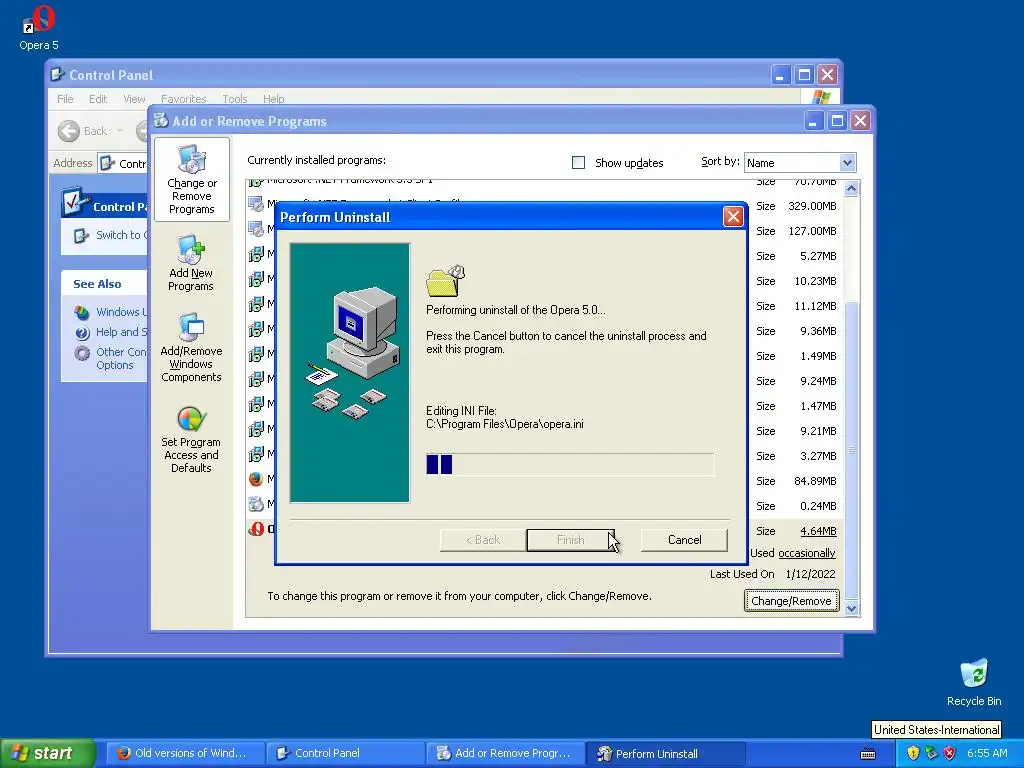Switch to Perform Uninstall taskbar button
1024x768 pixels.
click(665, 754)
